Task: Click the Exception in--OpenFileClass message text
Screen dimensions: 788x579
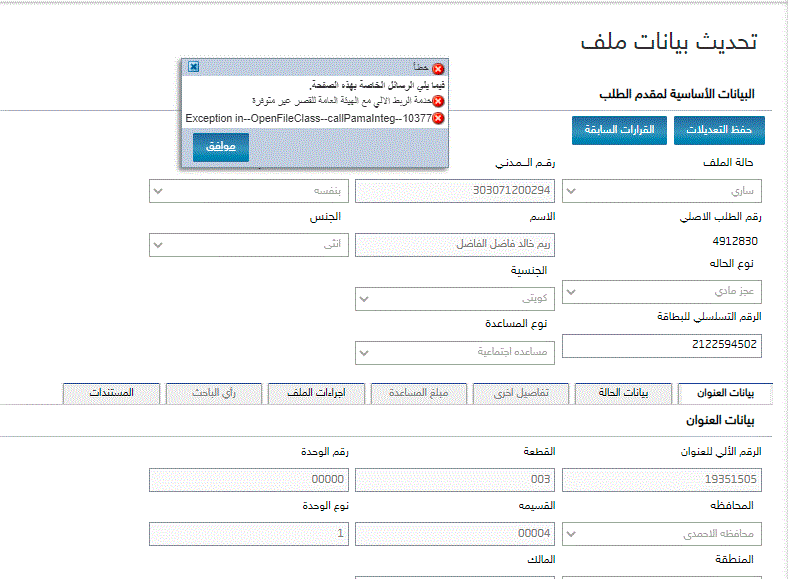Action: click(309, 119)
